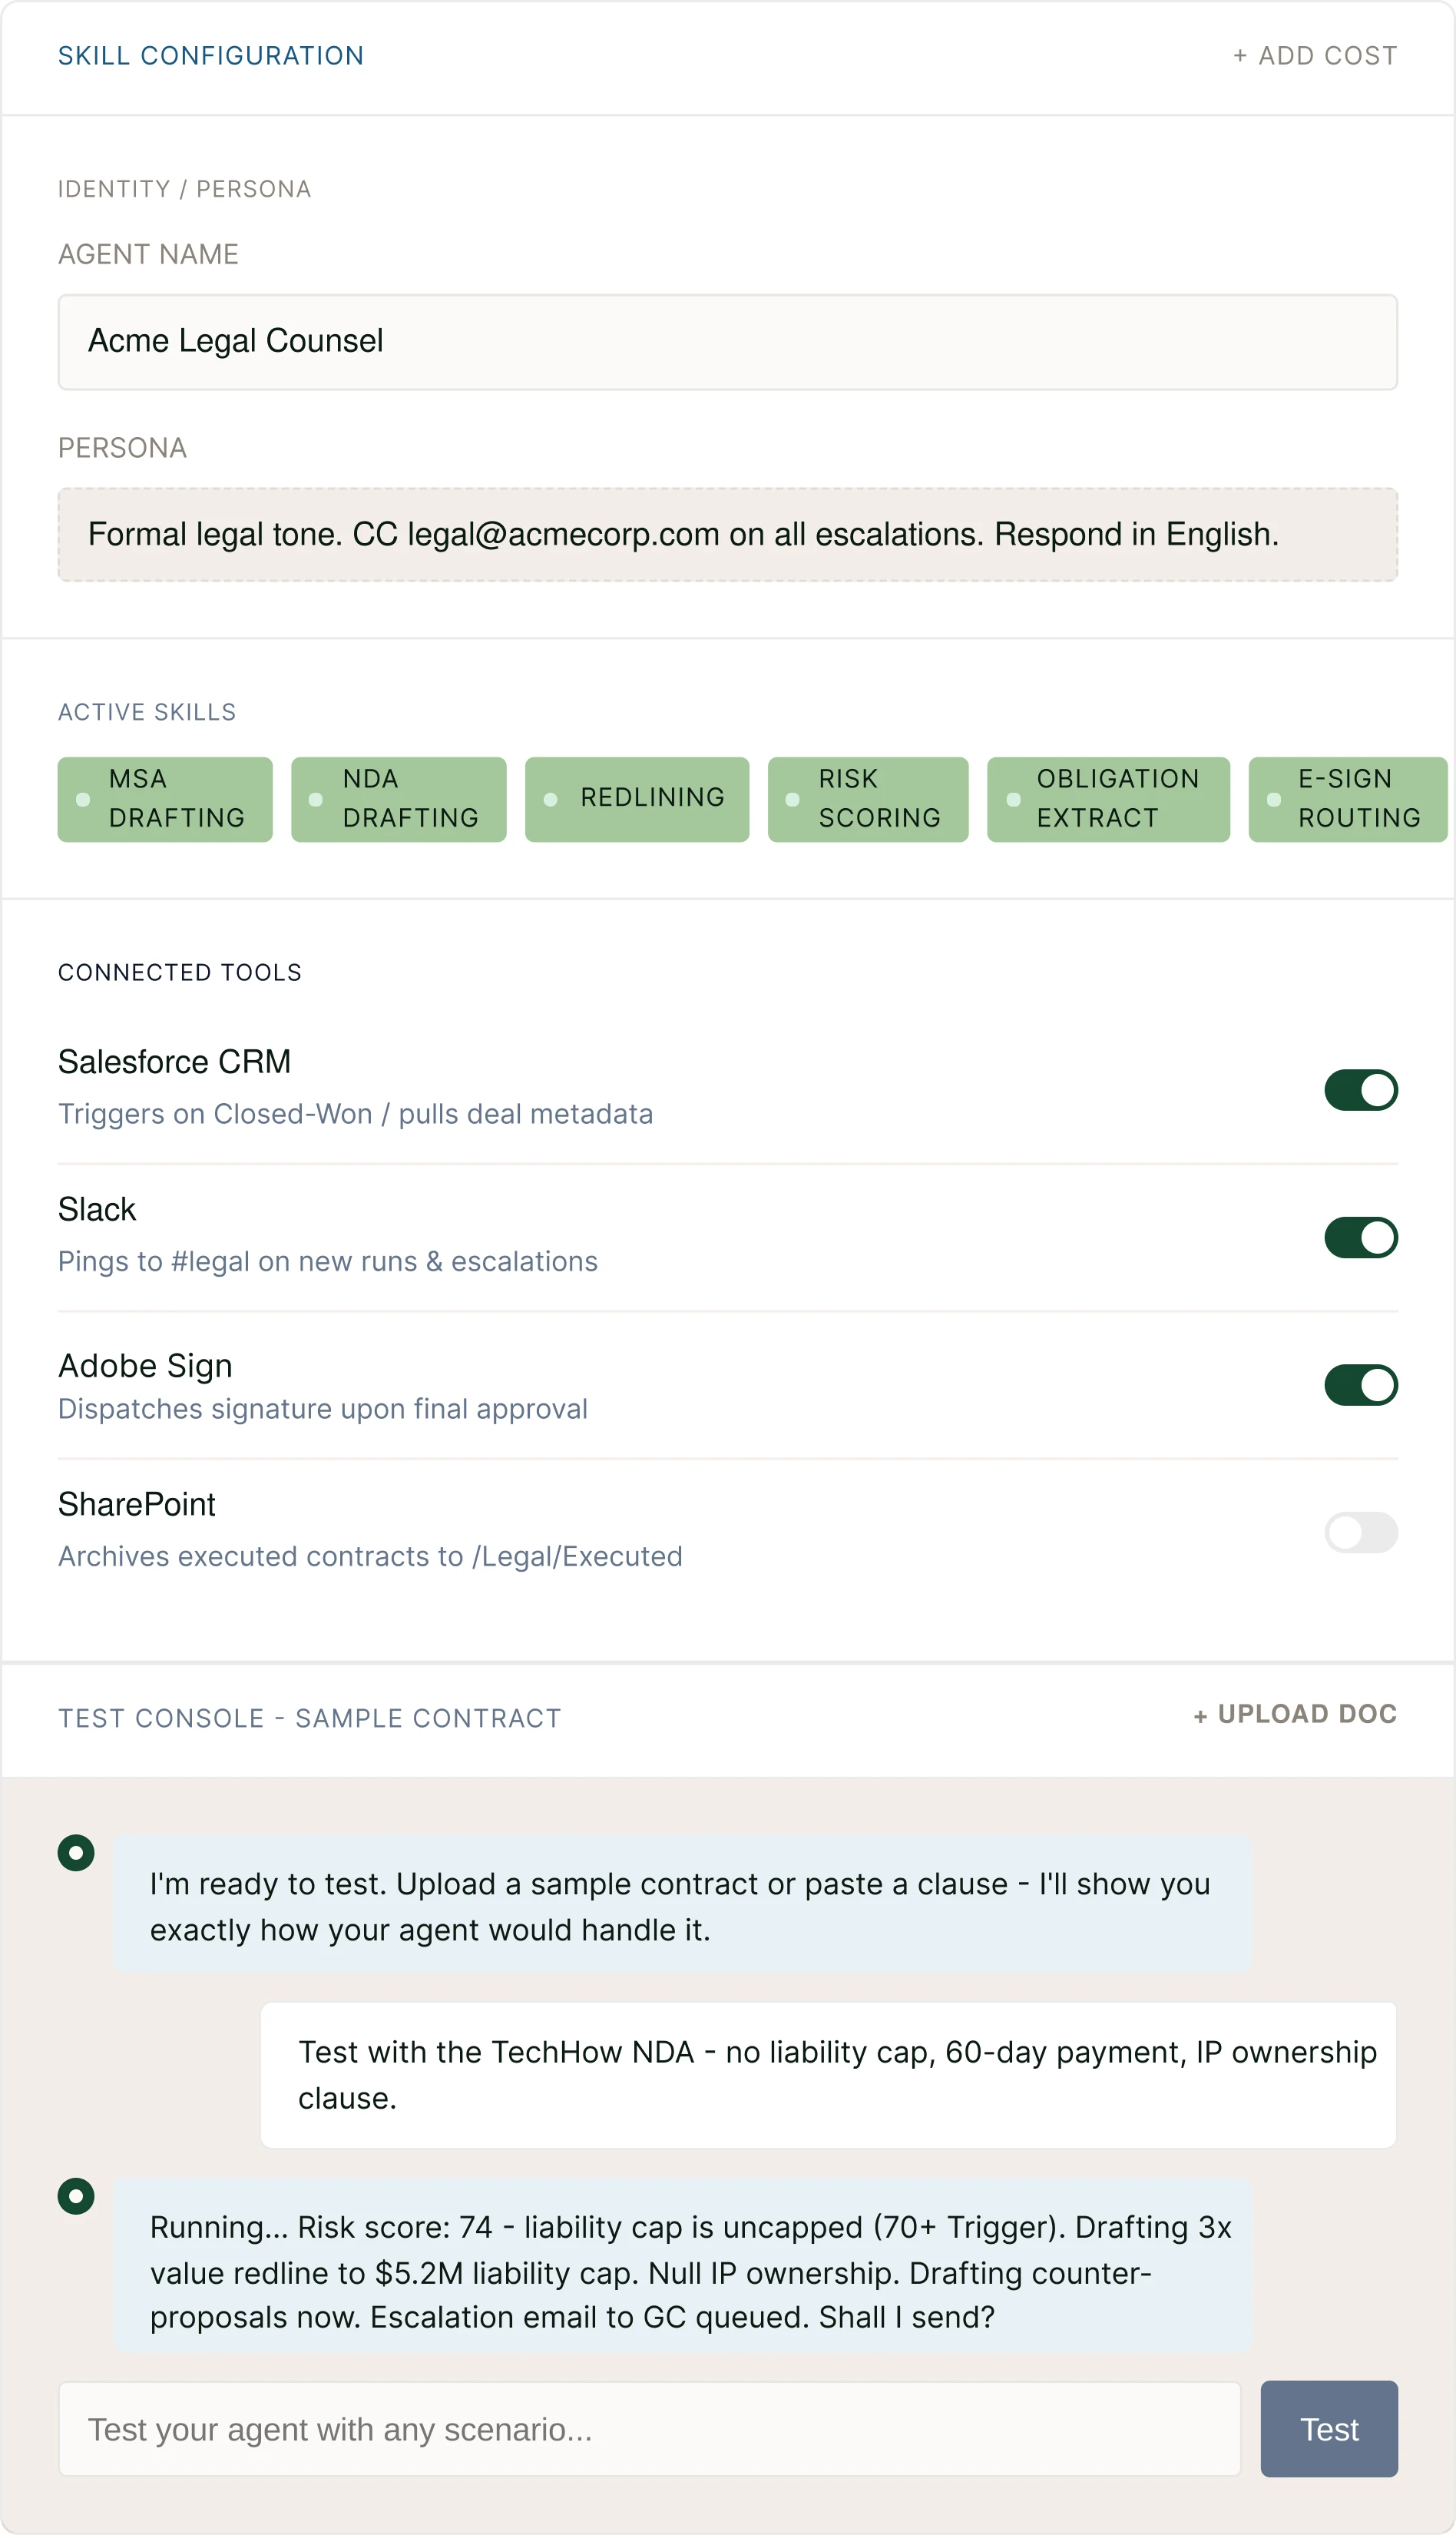Click + Upload Doc in test console

coord(1295,1714)
